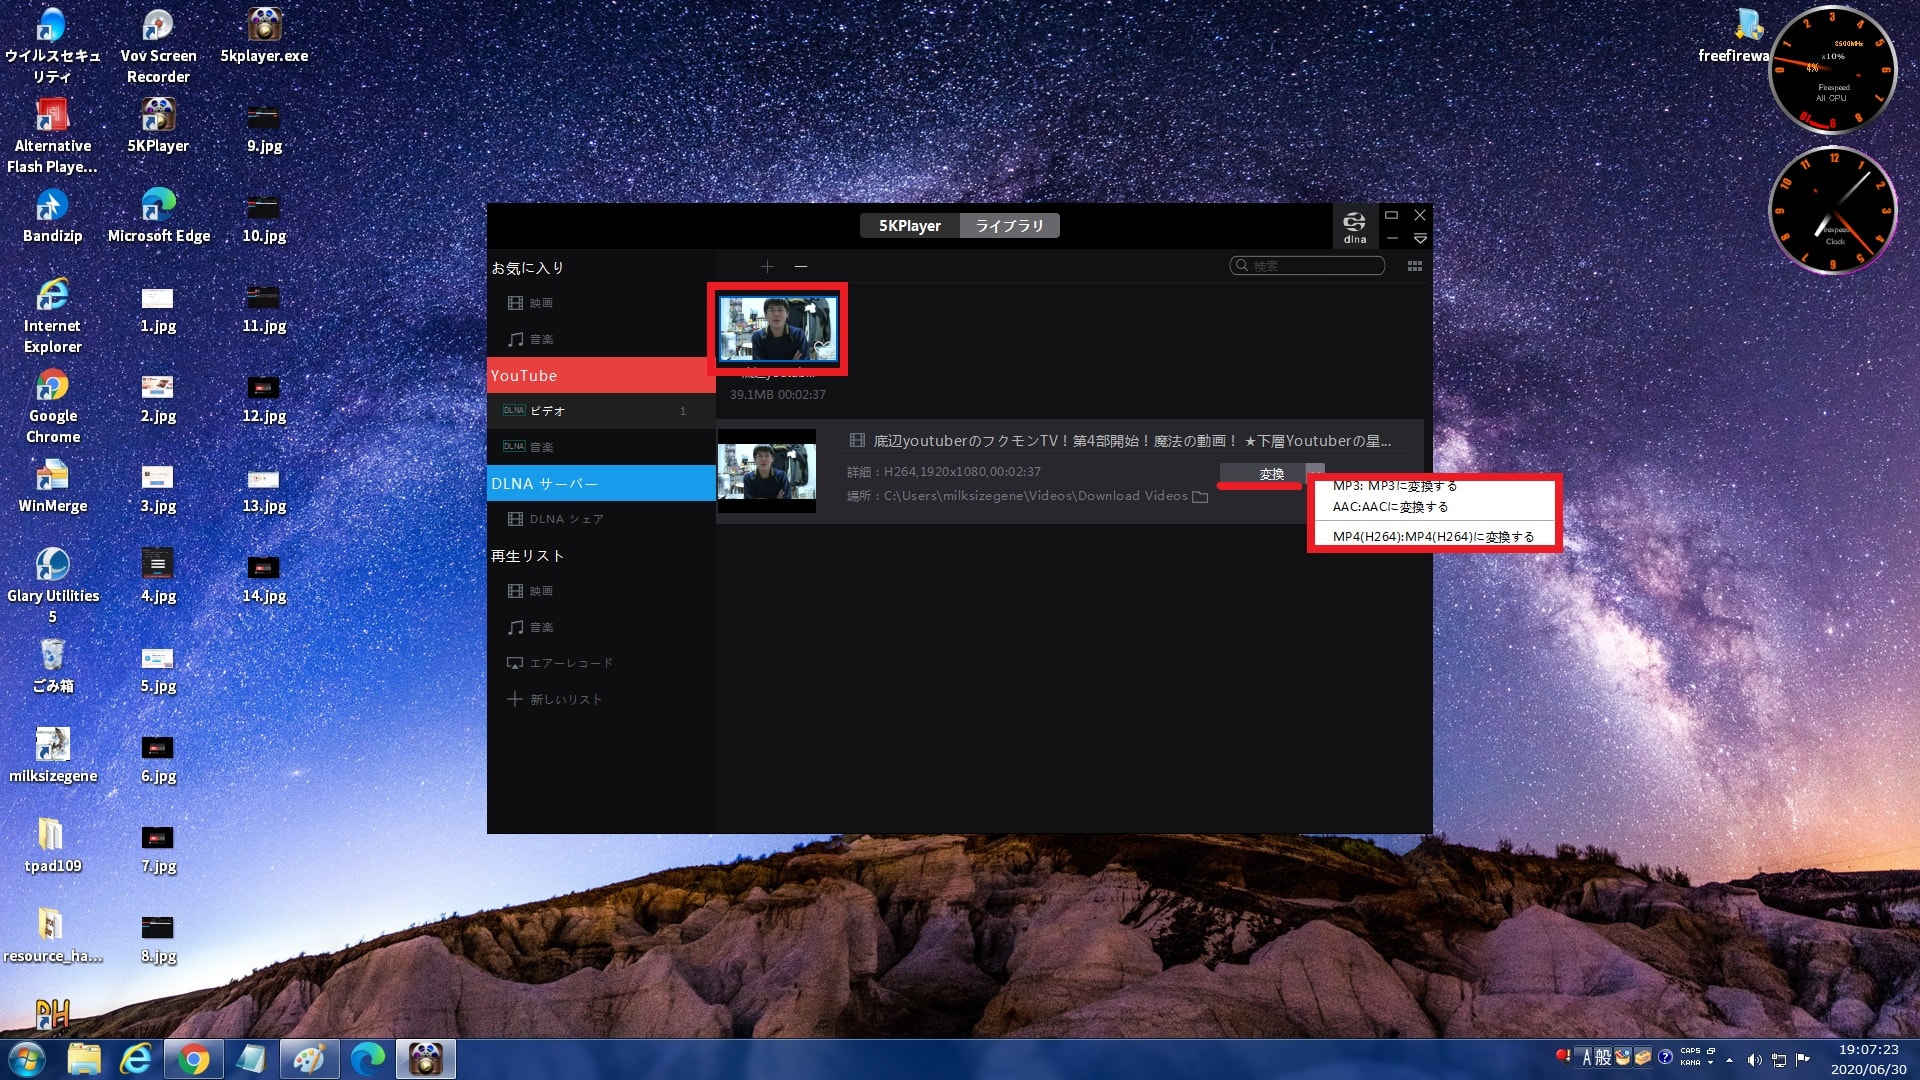Screen dimensions: 1920x1080
Task: Choose AAC:AACに変換する
Action: tap(1390, 507)
